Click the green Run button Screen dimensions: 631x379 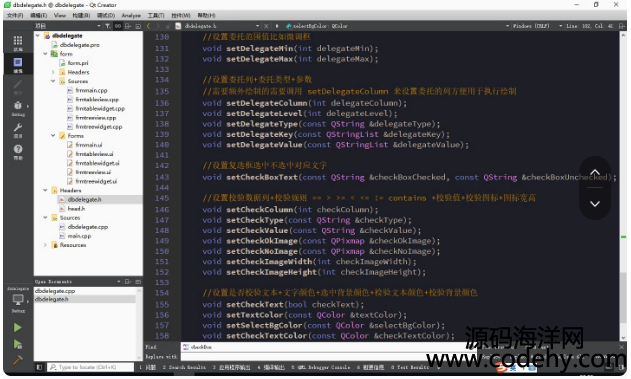[17, 328]
